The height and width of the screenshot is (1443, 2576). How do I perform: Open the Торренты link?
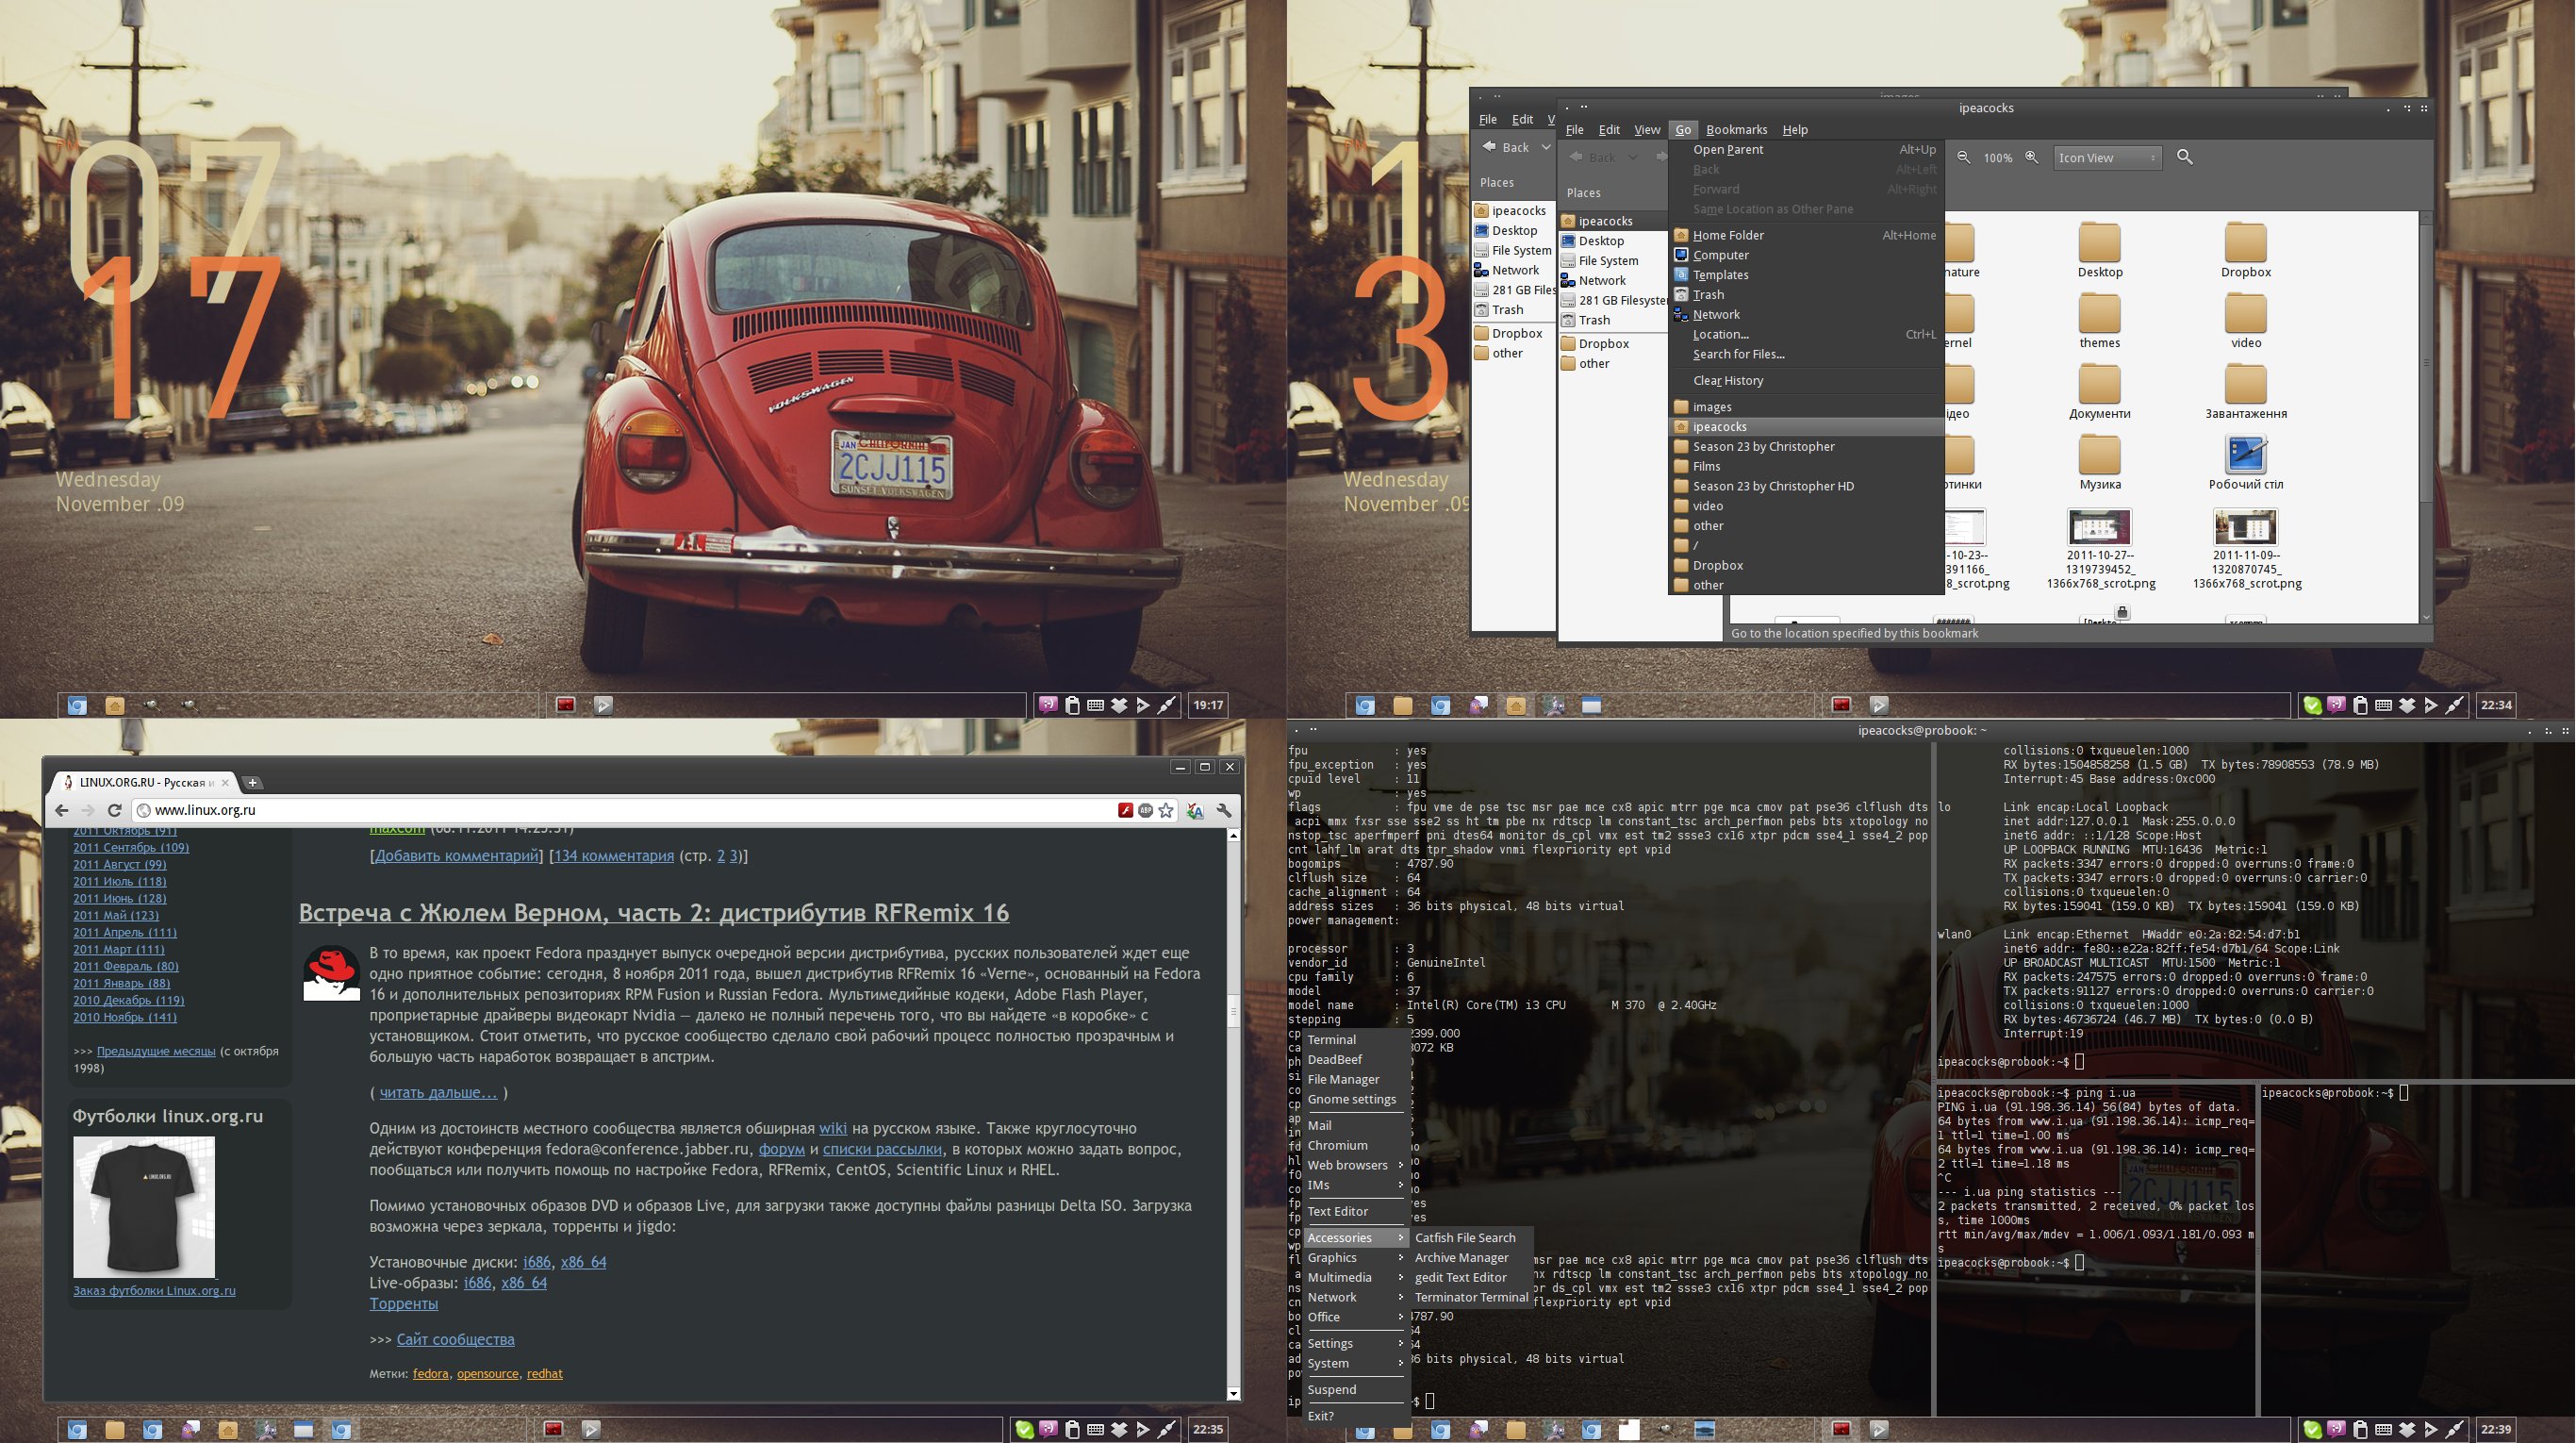click(x=404, y=1304)
